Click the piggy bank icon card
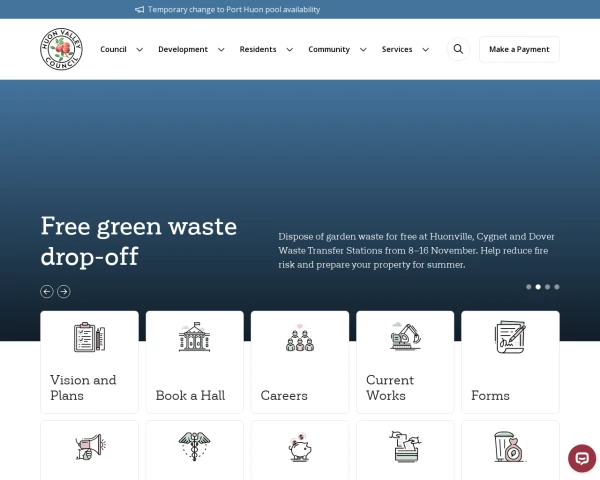The width and height of the screenshot is (600, 480). click(300, 447)
